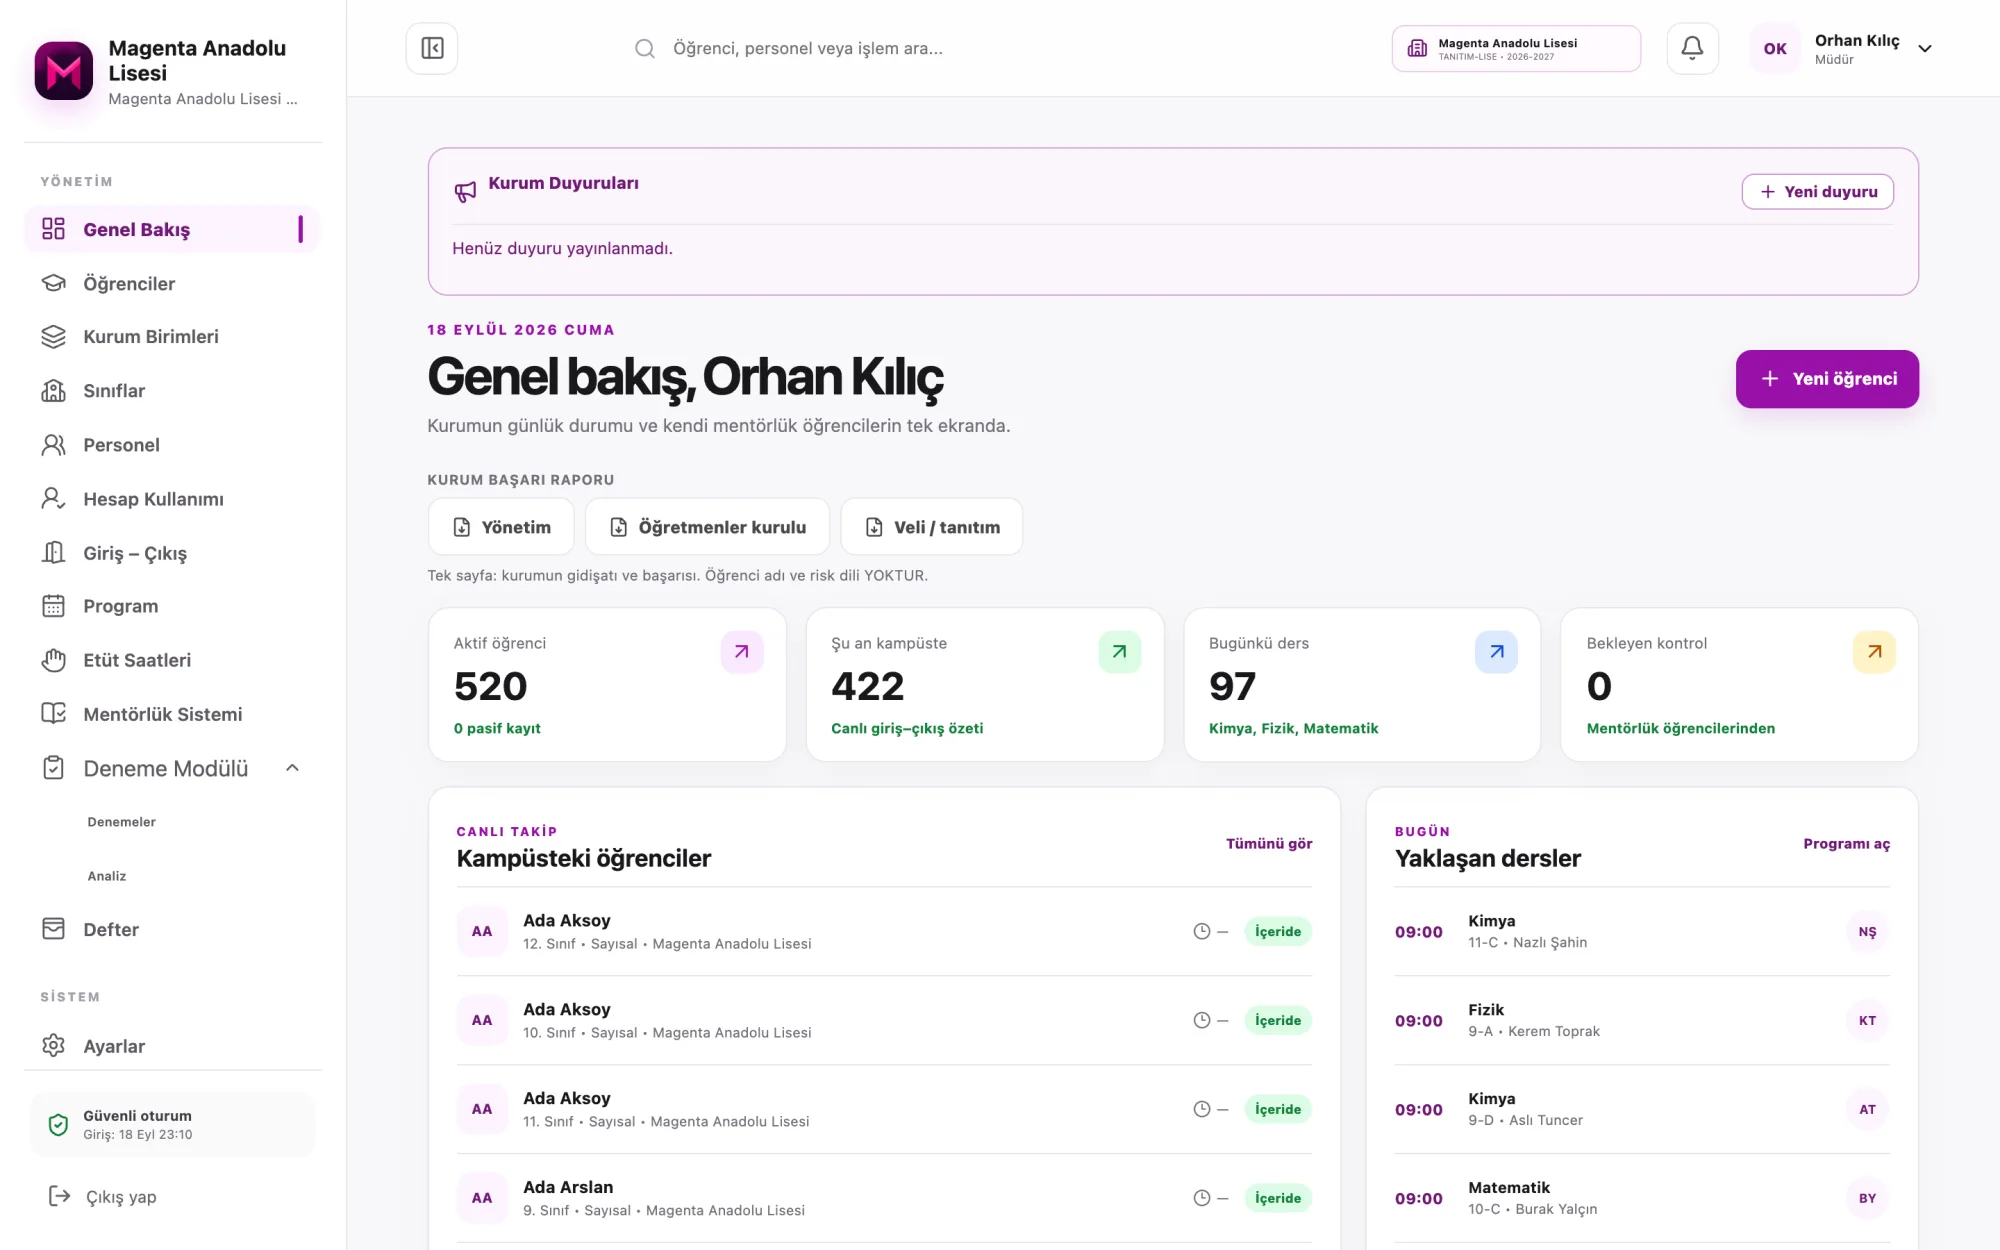This screenshot has width=2000, height=1250.
Task: Click the Yeni öğrenci button
Action: click(x=1827, y=379)
